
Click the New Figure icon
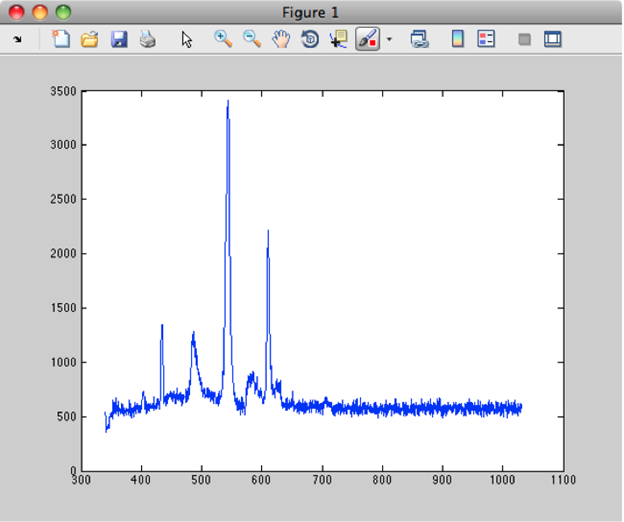tap(61, 39)
